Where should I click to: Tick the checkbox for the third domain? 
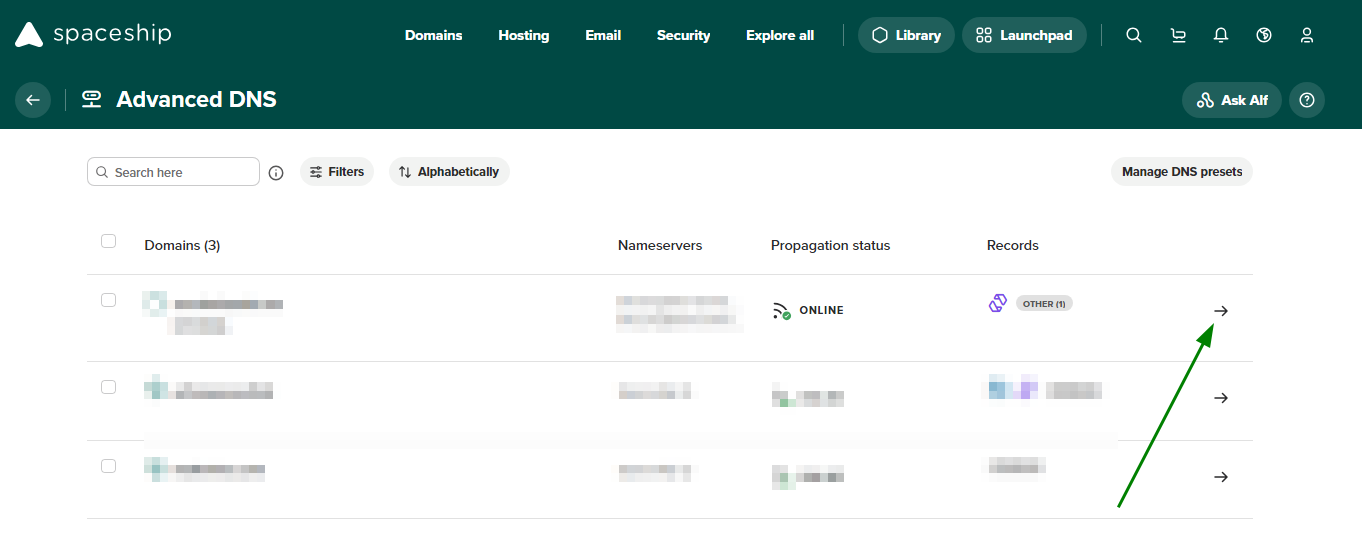coord(109,466)
